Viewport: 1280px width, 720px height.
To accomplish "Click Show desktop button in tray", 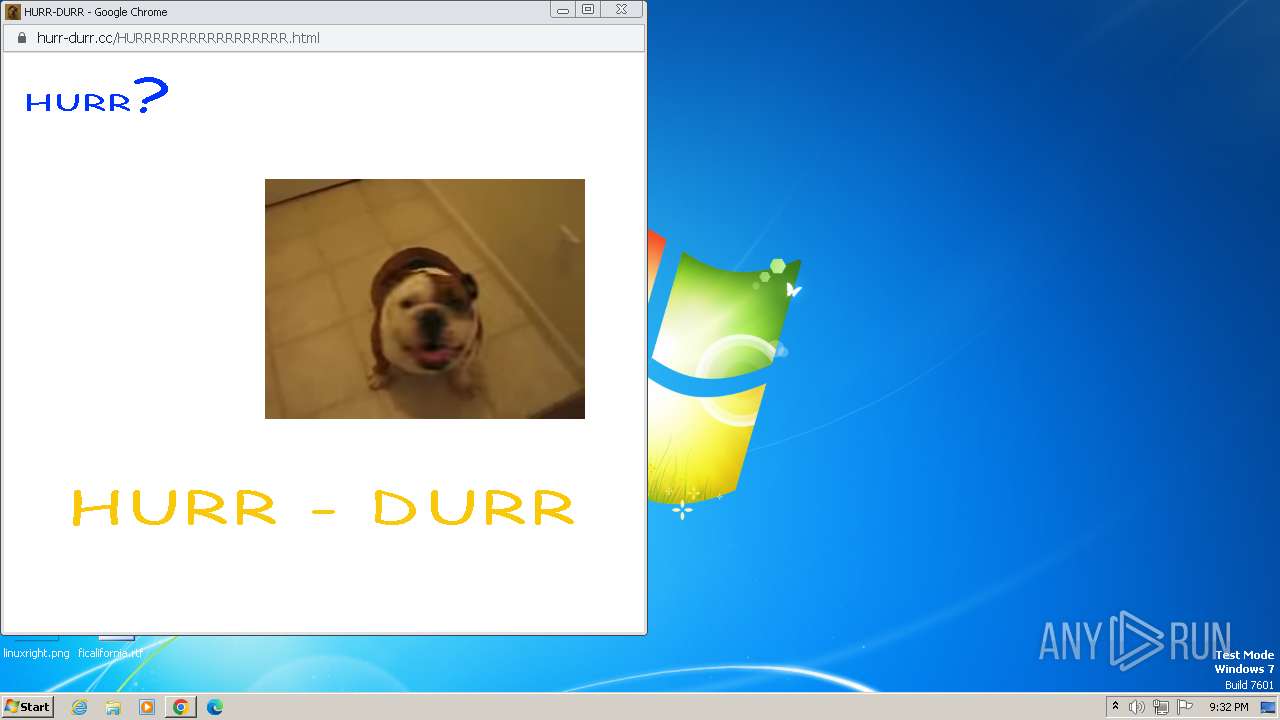I will (x=1269, y=707).
